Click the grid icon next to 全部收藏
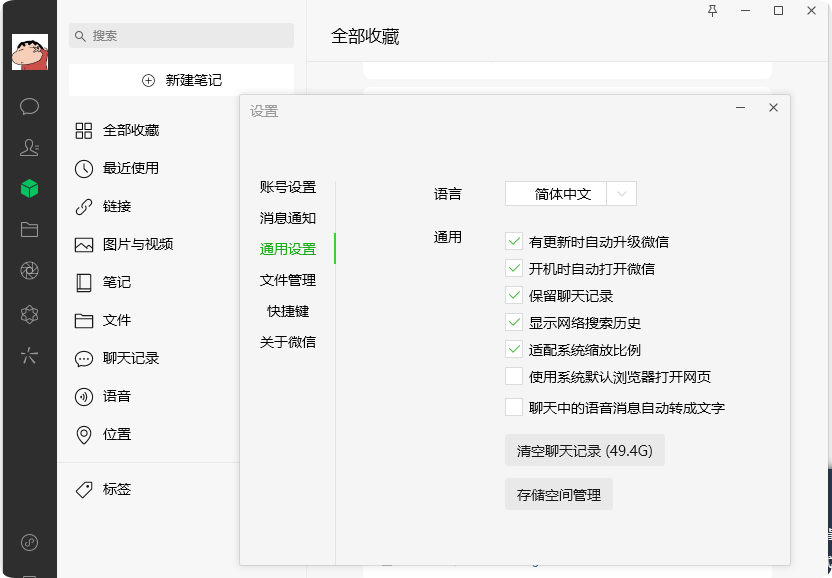The image size is (832, 578). coord(84,131)
